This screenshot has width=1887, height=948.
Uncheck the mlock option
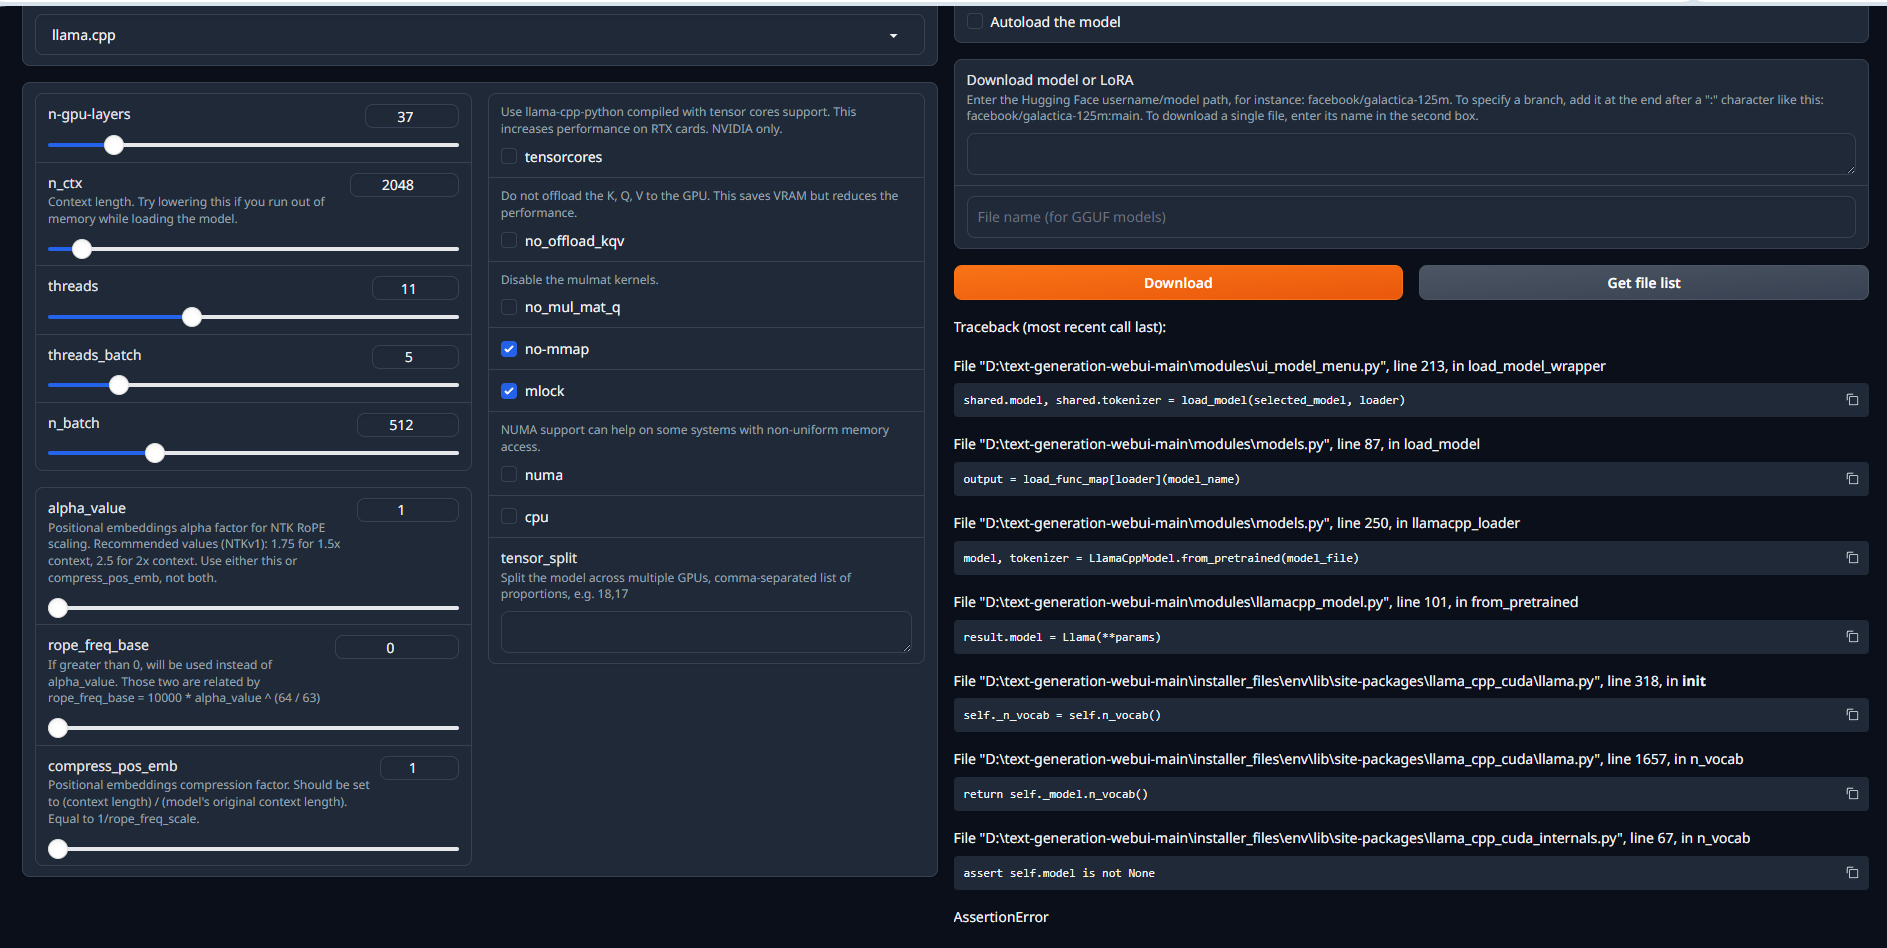click(x=509, y=391)
